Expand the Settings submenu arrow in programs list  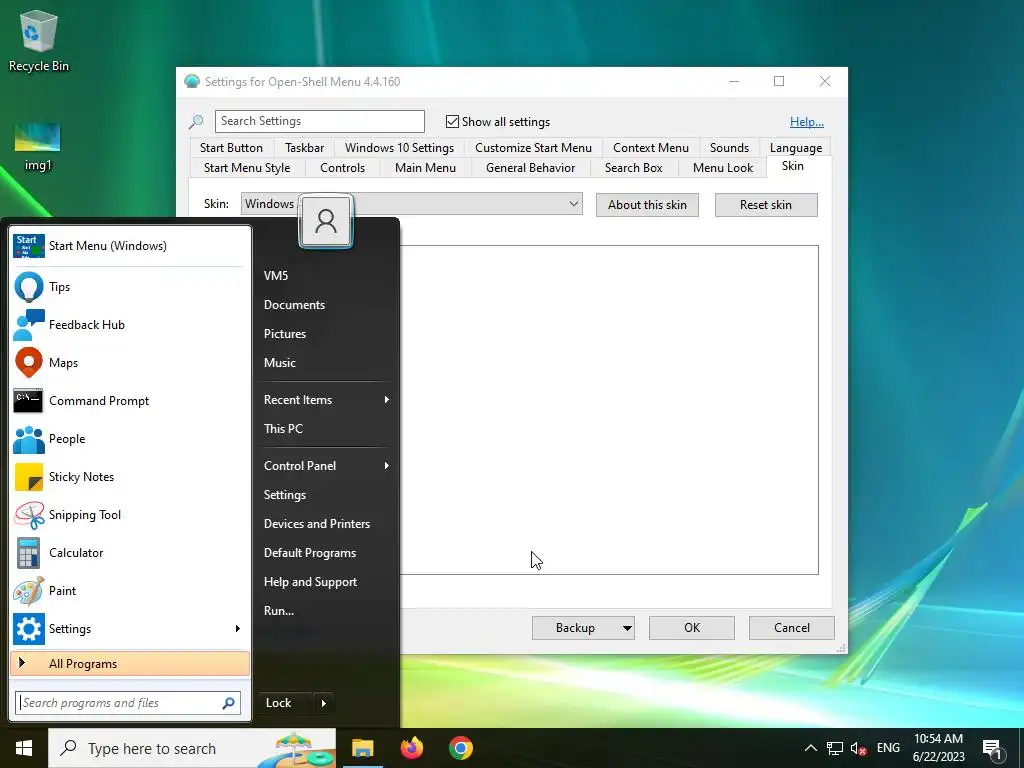[x=238, y=629]
